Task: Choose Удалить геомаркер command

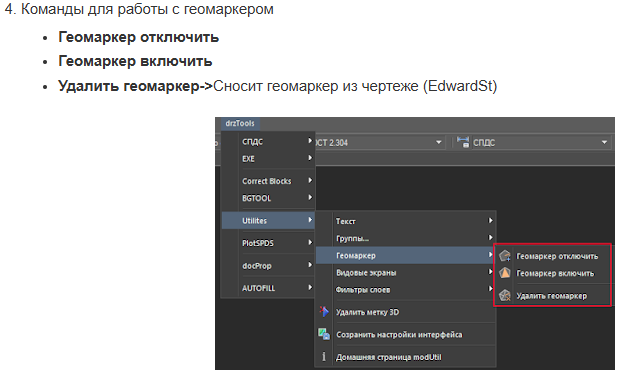Action: tap(553, 295)
